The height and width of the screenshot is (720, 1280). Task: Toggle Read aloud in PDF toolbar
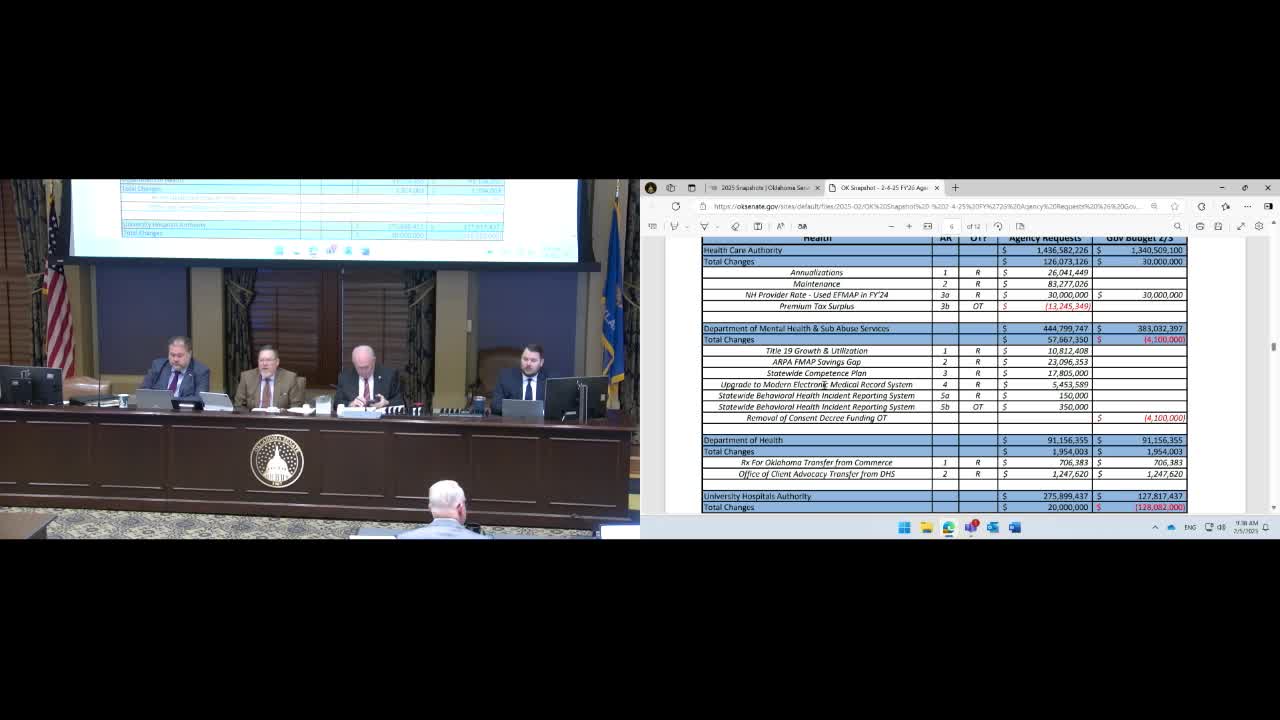coord(780,226)
